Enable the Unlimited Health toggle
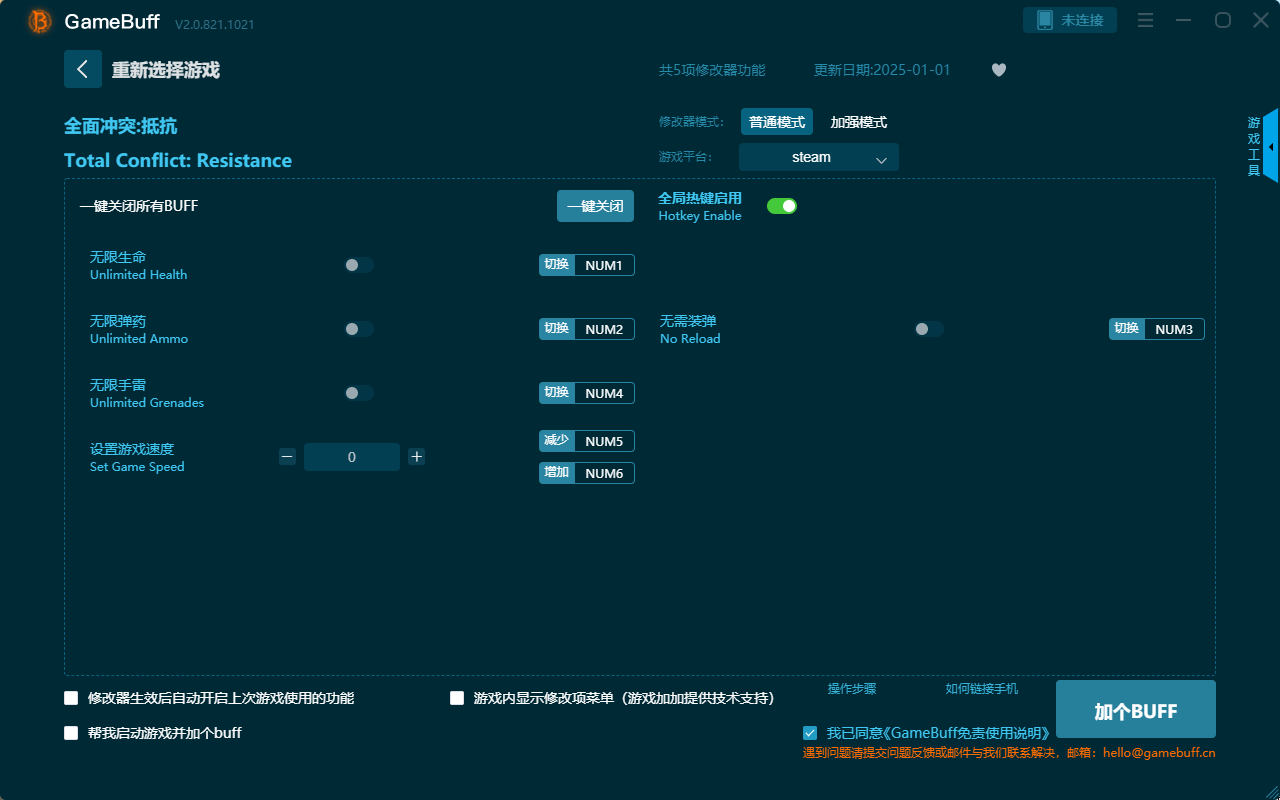Screen dimensions: 1280x800 [359, 264]
